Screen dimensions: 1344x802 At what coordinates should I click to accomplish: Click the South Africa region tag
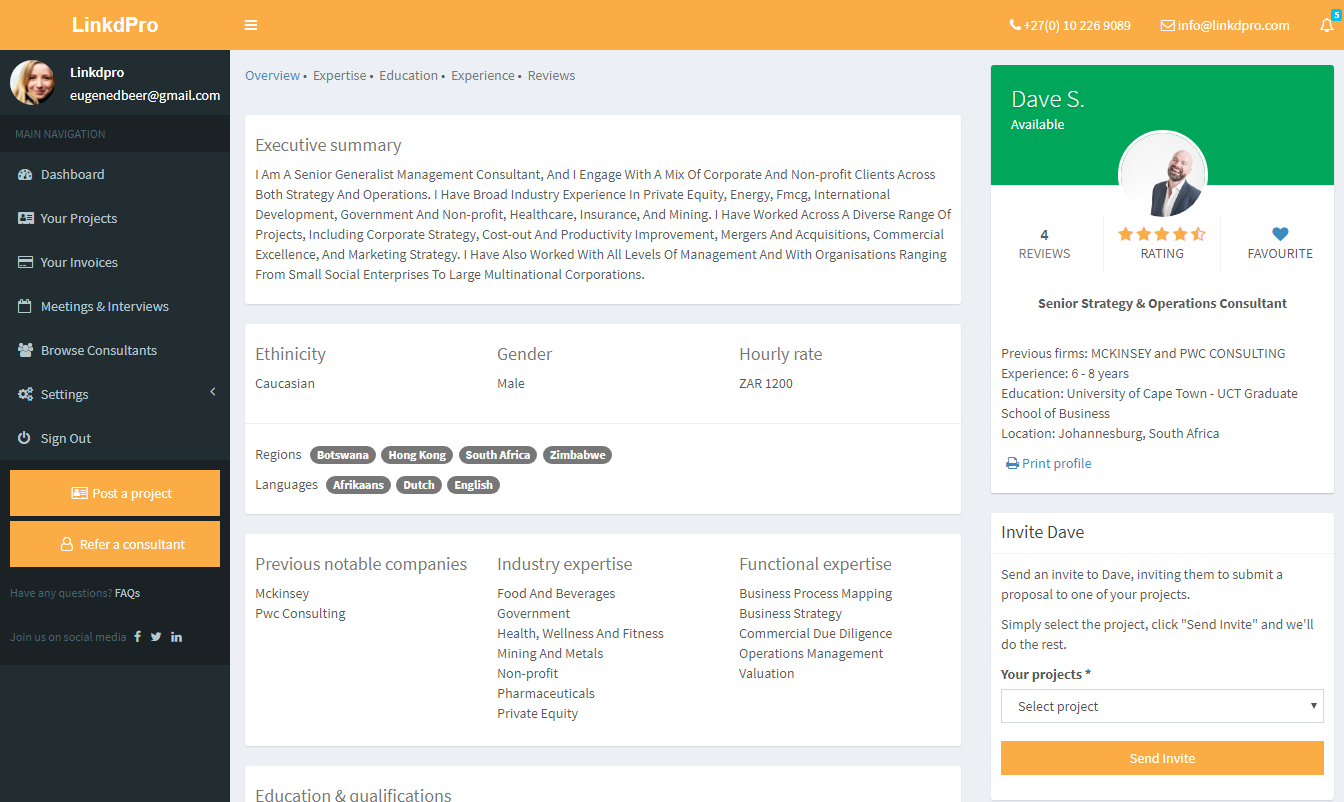pyautogui.click(x=498, y=455)
